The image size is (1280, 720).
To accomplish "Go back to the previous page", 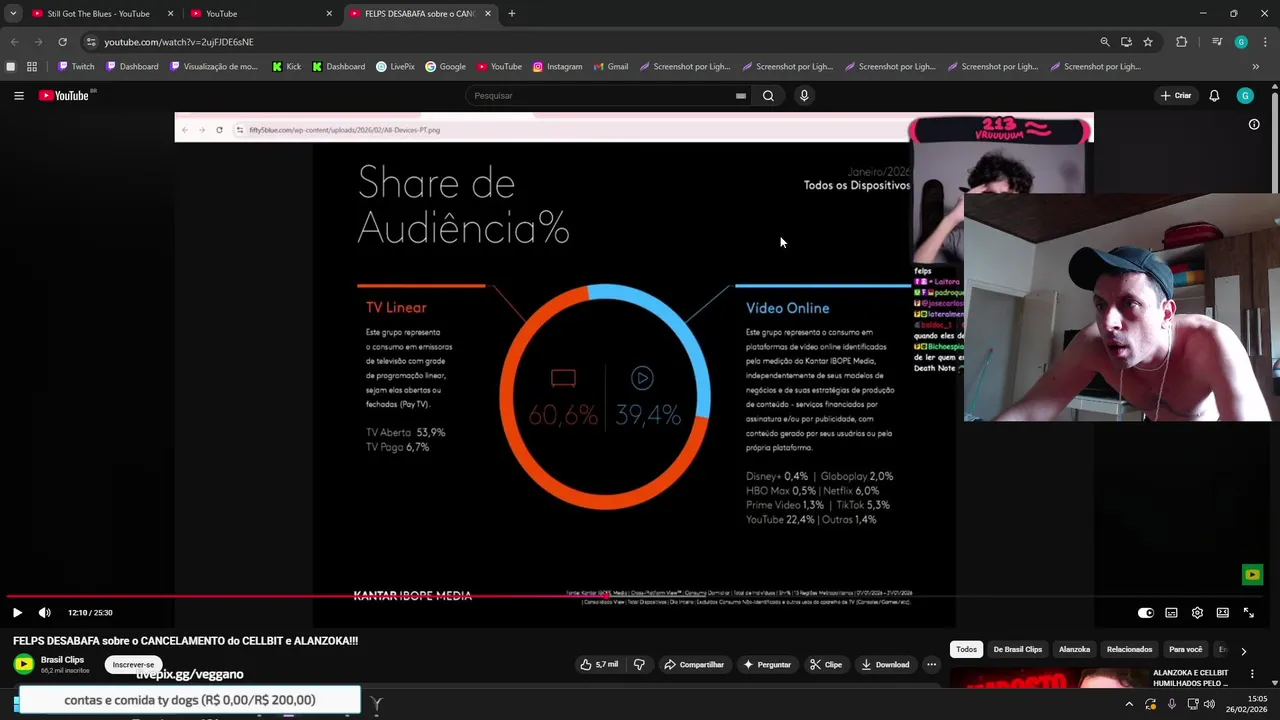I will click(14, 42).
